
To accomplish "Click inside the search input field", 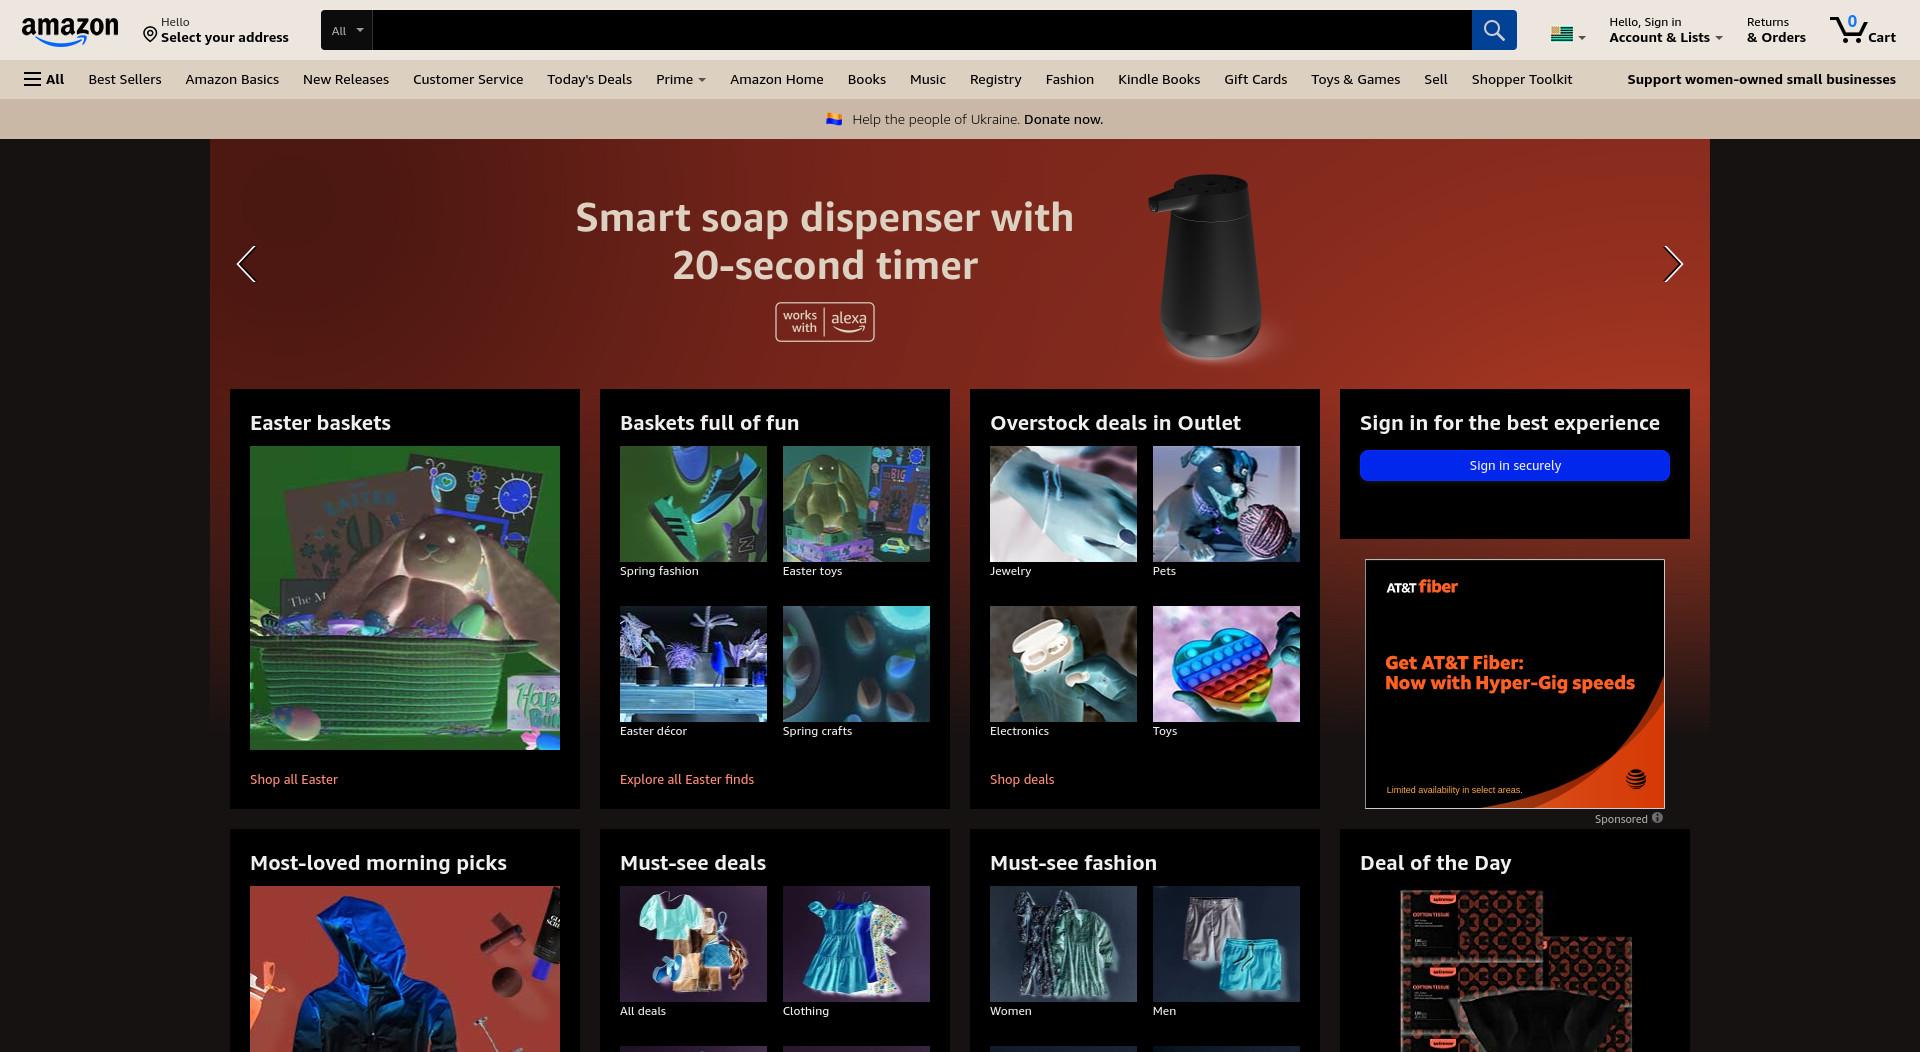I will (x=921, y=30).
